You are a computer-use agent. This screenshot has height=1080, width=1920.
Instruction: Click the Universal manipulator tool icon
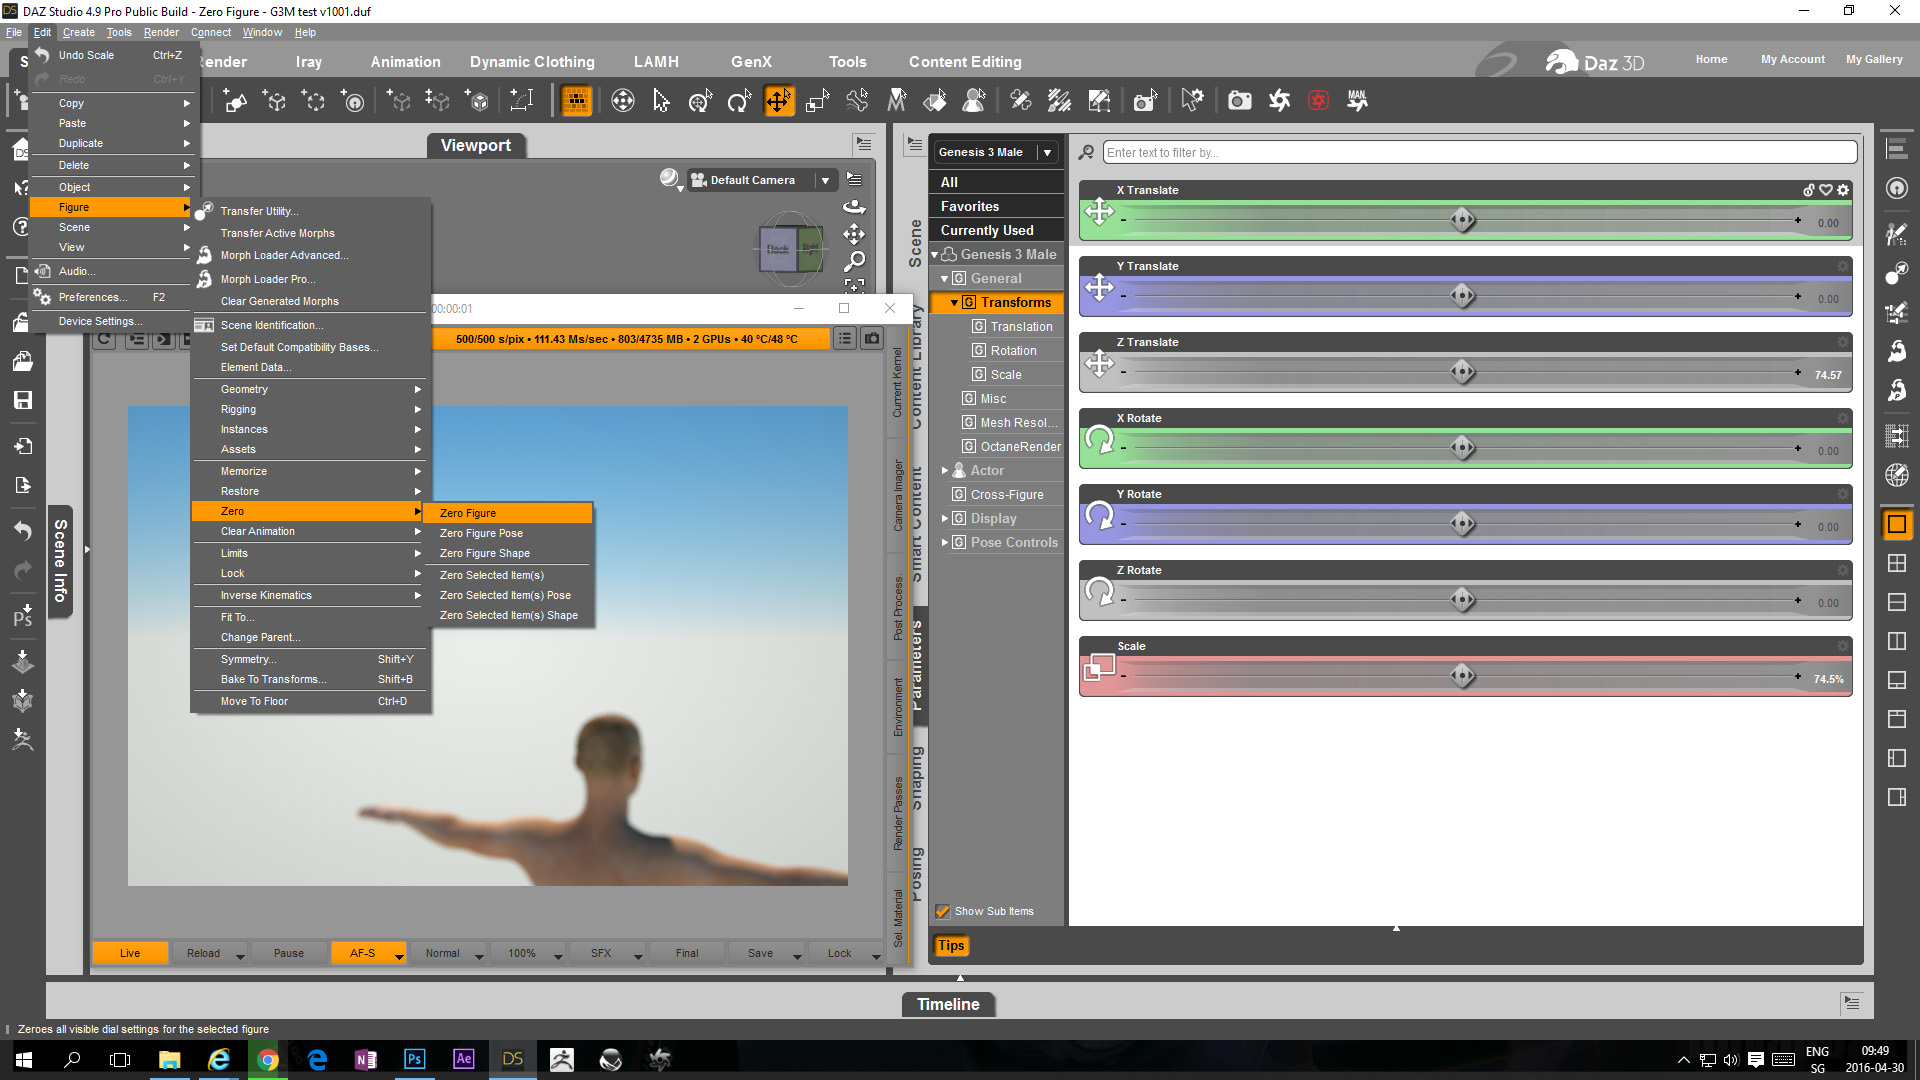coord(700,101)
